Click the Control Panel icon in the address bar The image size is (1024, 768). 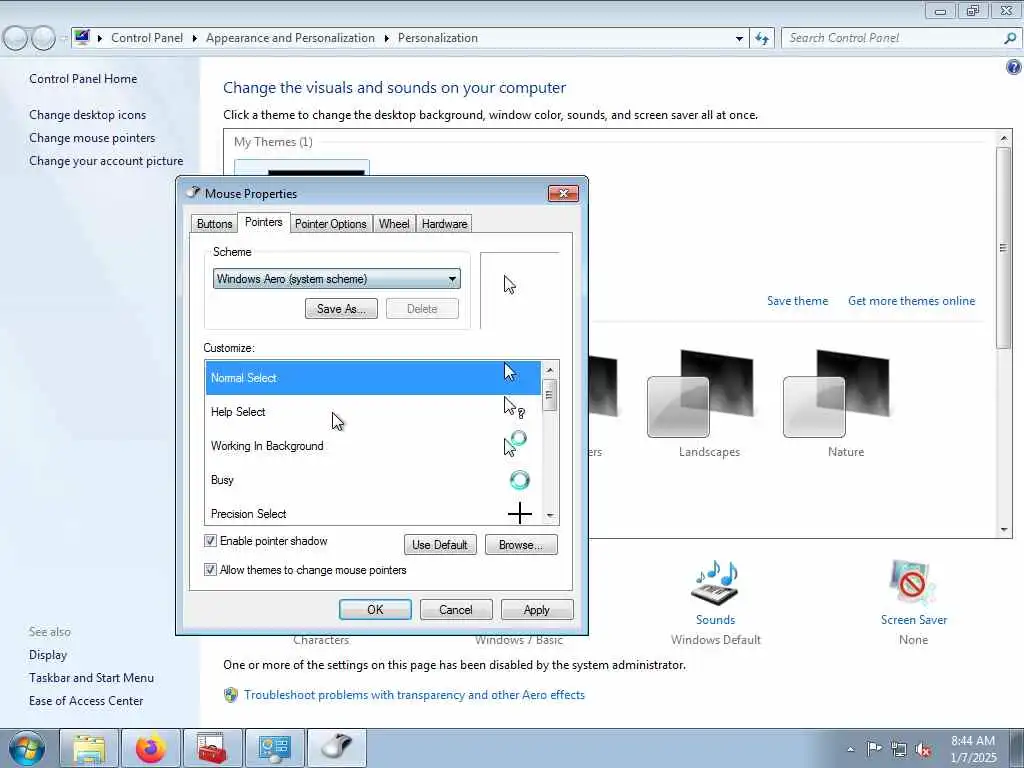(82, 37)
